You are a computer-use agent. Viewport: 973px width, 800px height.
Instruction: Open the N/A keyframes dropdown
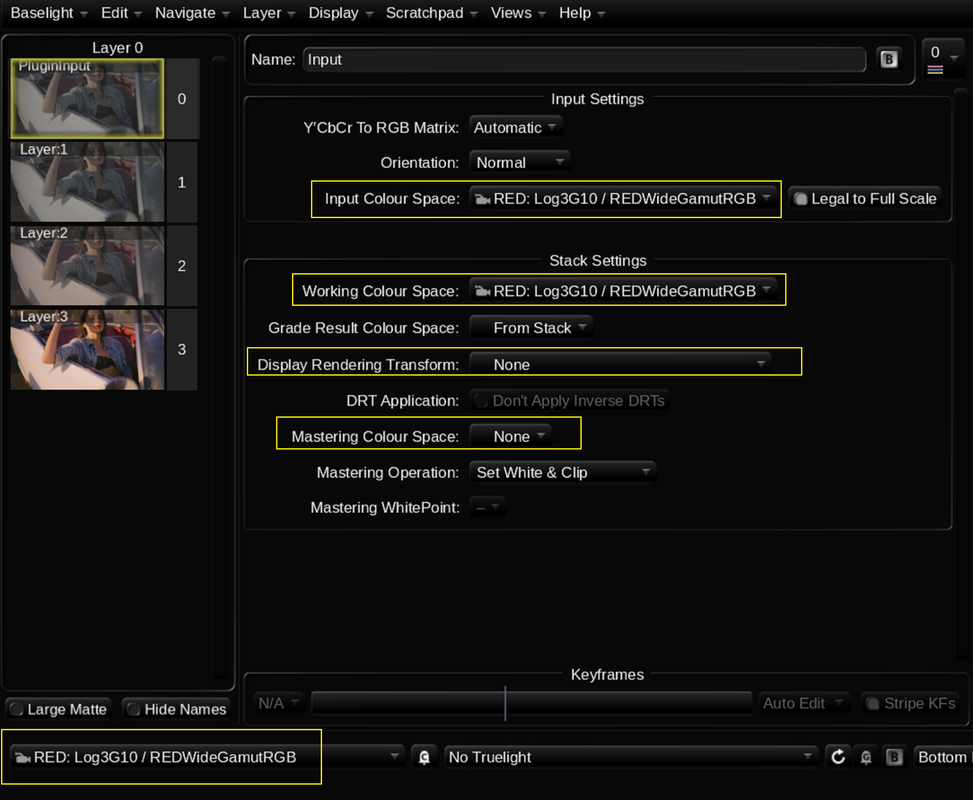coord(279,703)
